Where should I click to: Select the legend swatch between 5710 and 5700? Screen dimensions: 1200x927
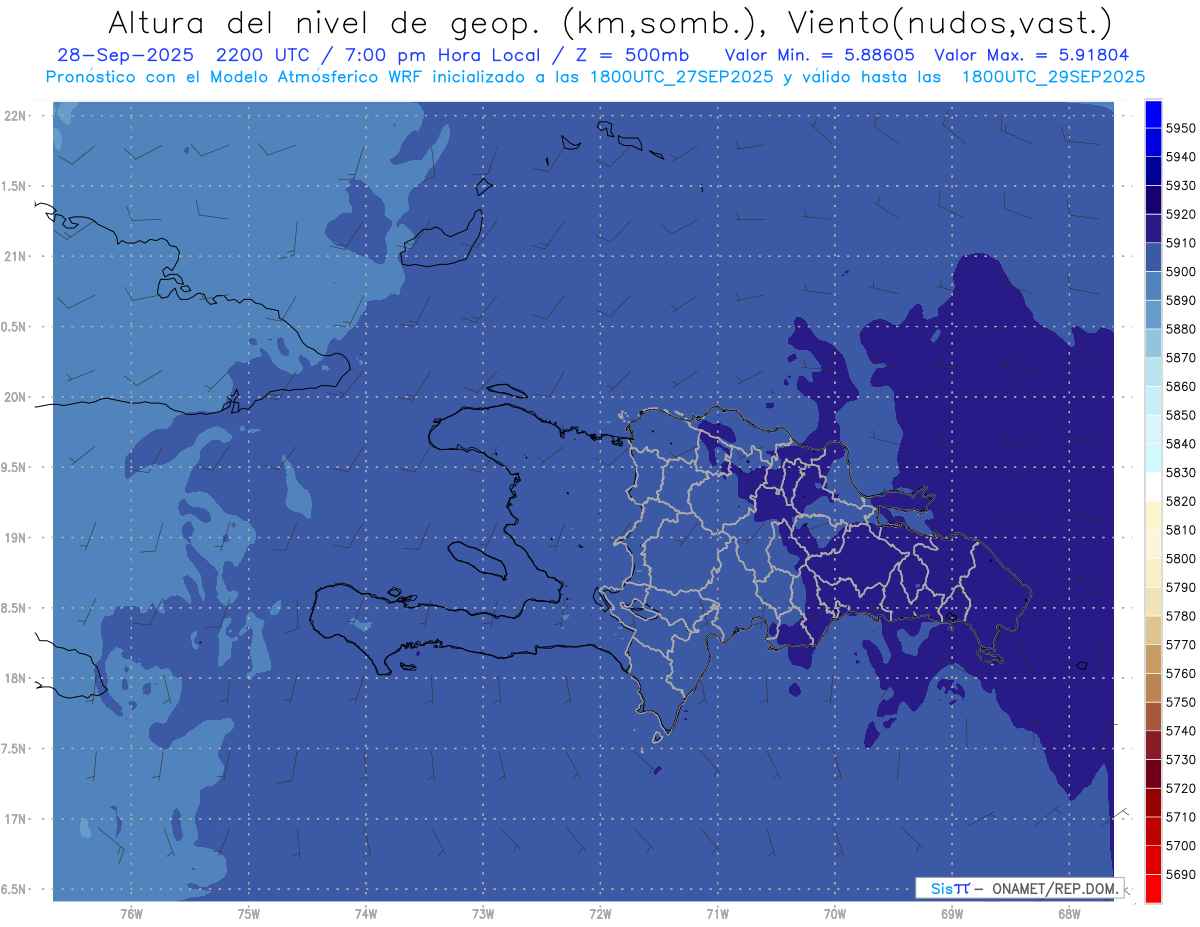coord(1153,831)
